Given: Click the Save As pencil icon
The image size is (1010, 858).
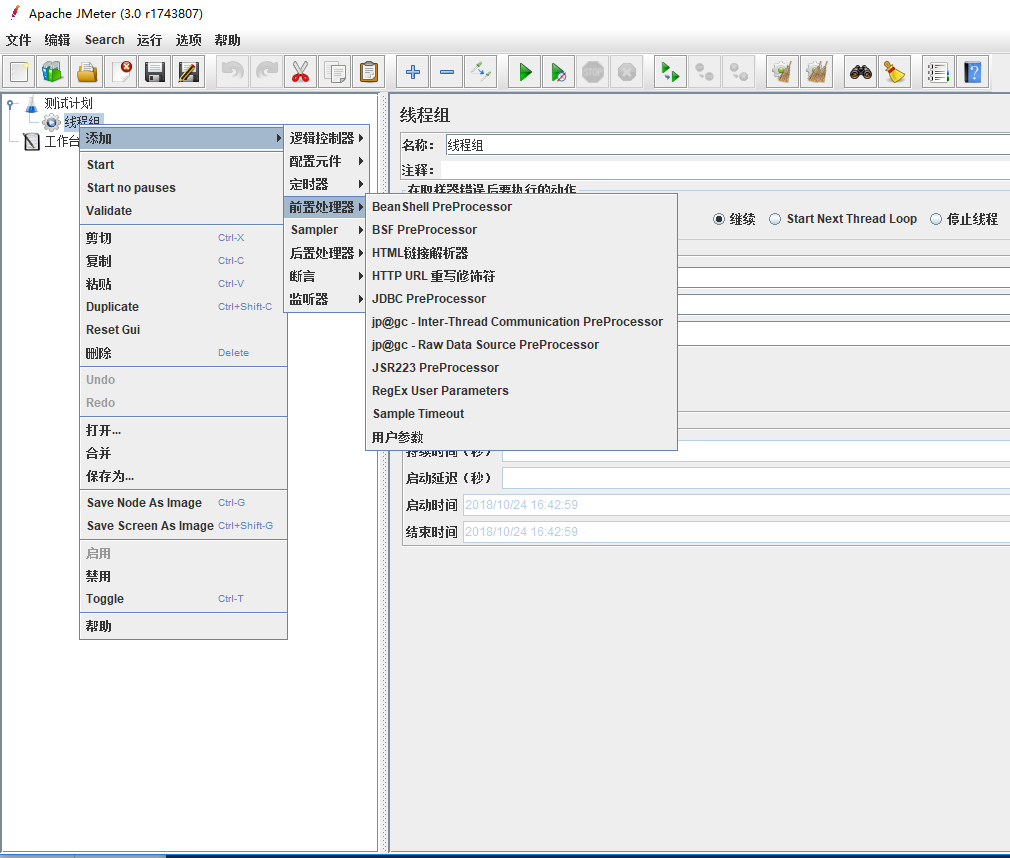Looking at the screenshot, I should click(x=189, y=72).
